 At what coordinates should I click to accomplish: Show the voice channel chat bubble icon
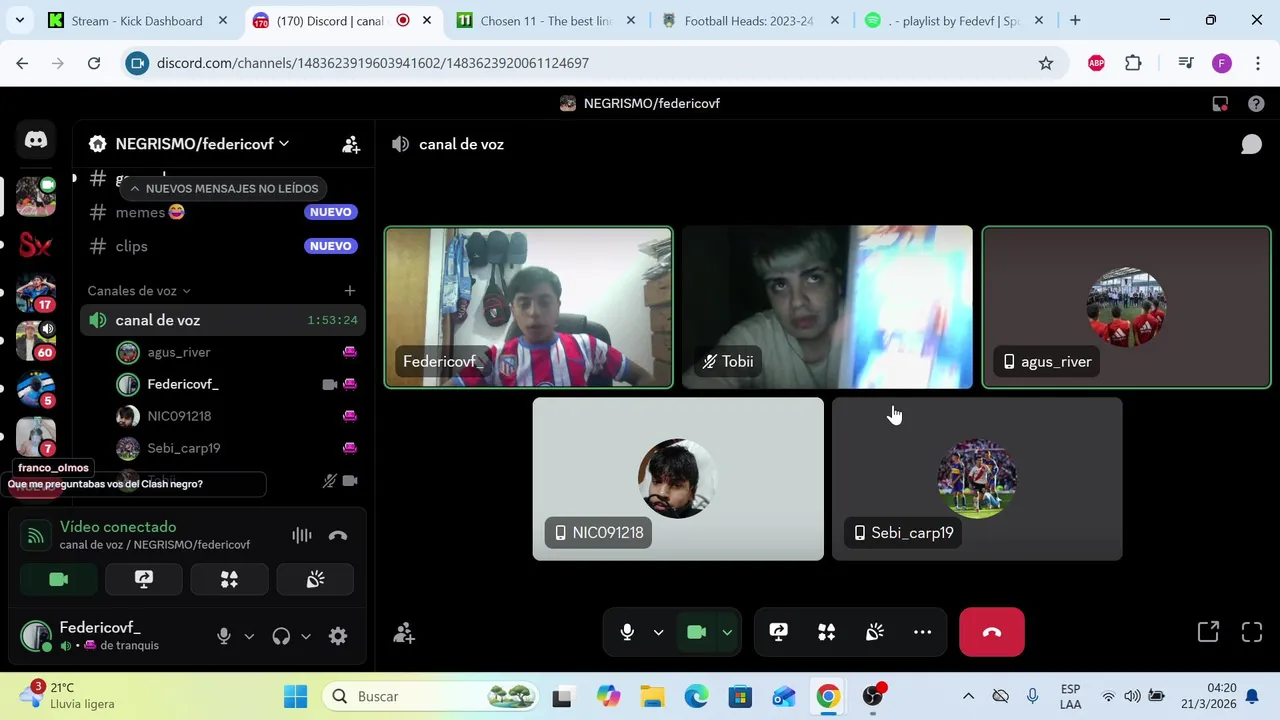tap(1251, 145)
